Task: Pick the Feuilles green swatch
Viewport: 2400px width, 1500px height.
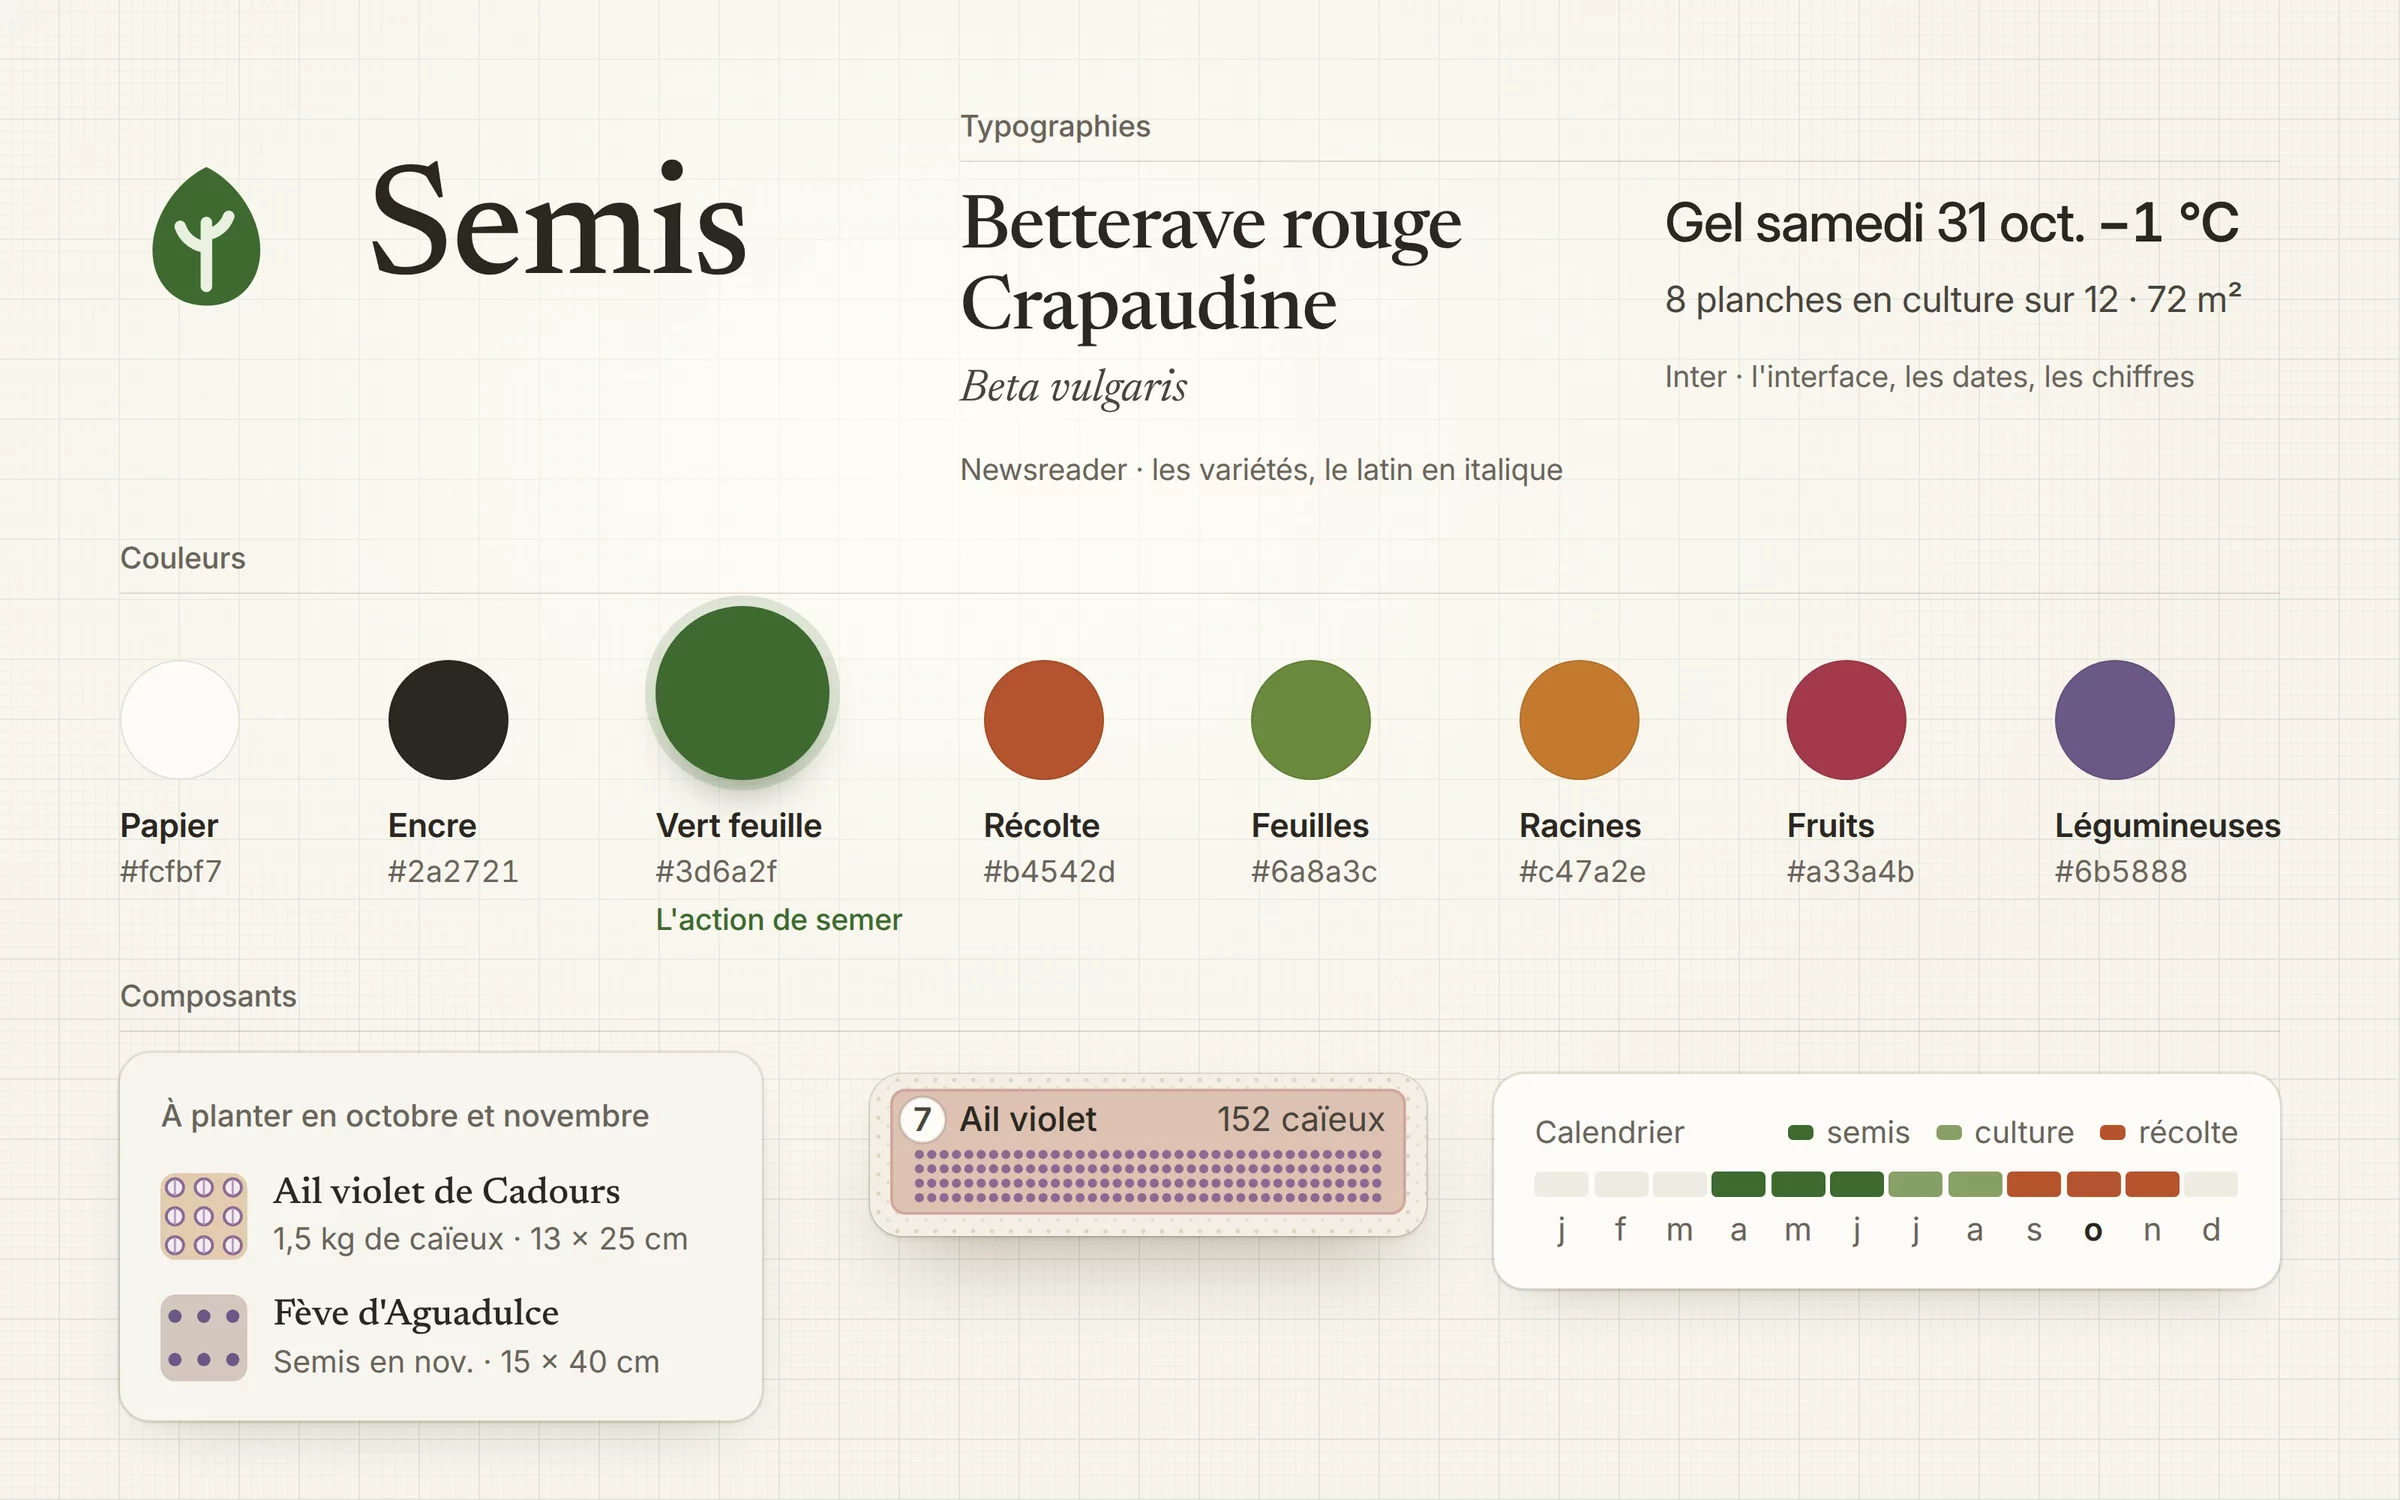Action: [1311, 719]
